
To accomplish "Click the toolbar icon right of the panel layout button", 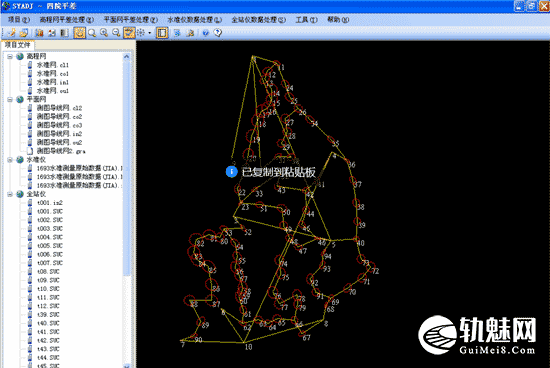I will (177, 33).
